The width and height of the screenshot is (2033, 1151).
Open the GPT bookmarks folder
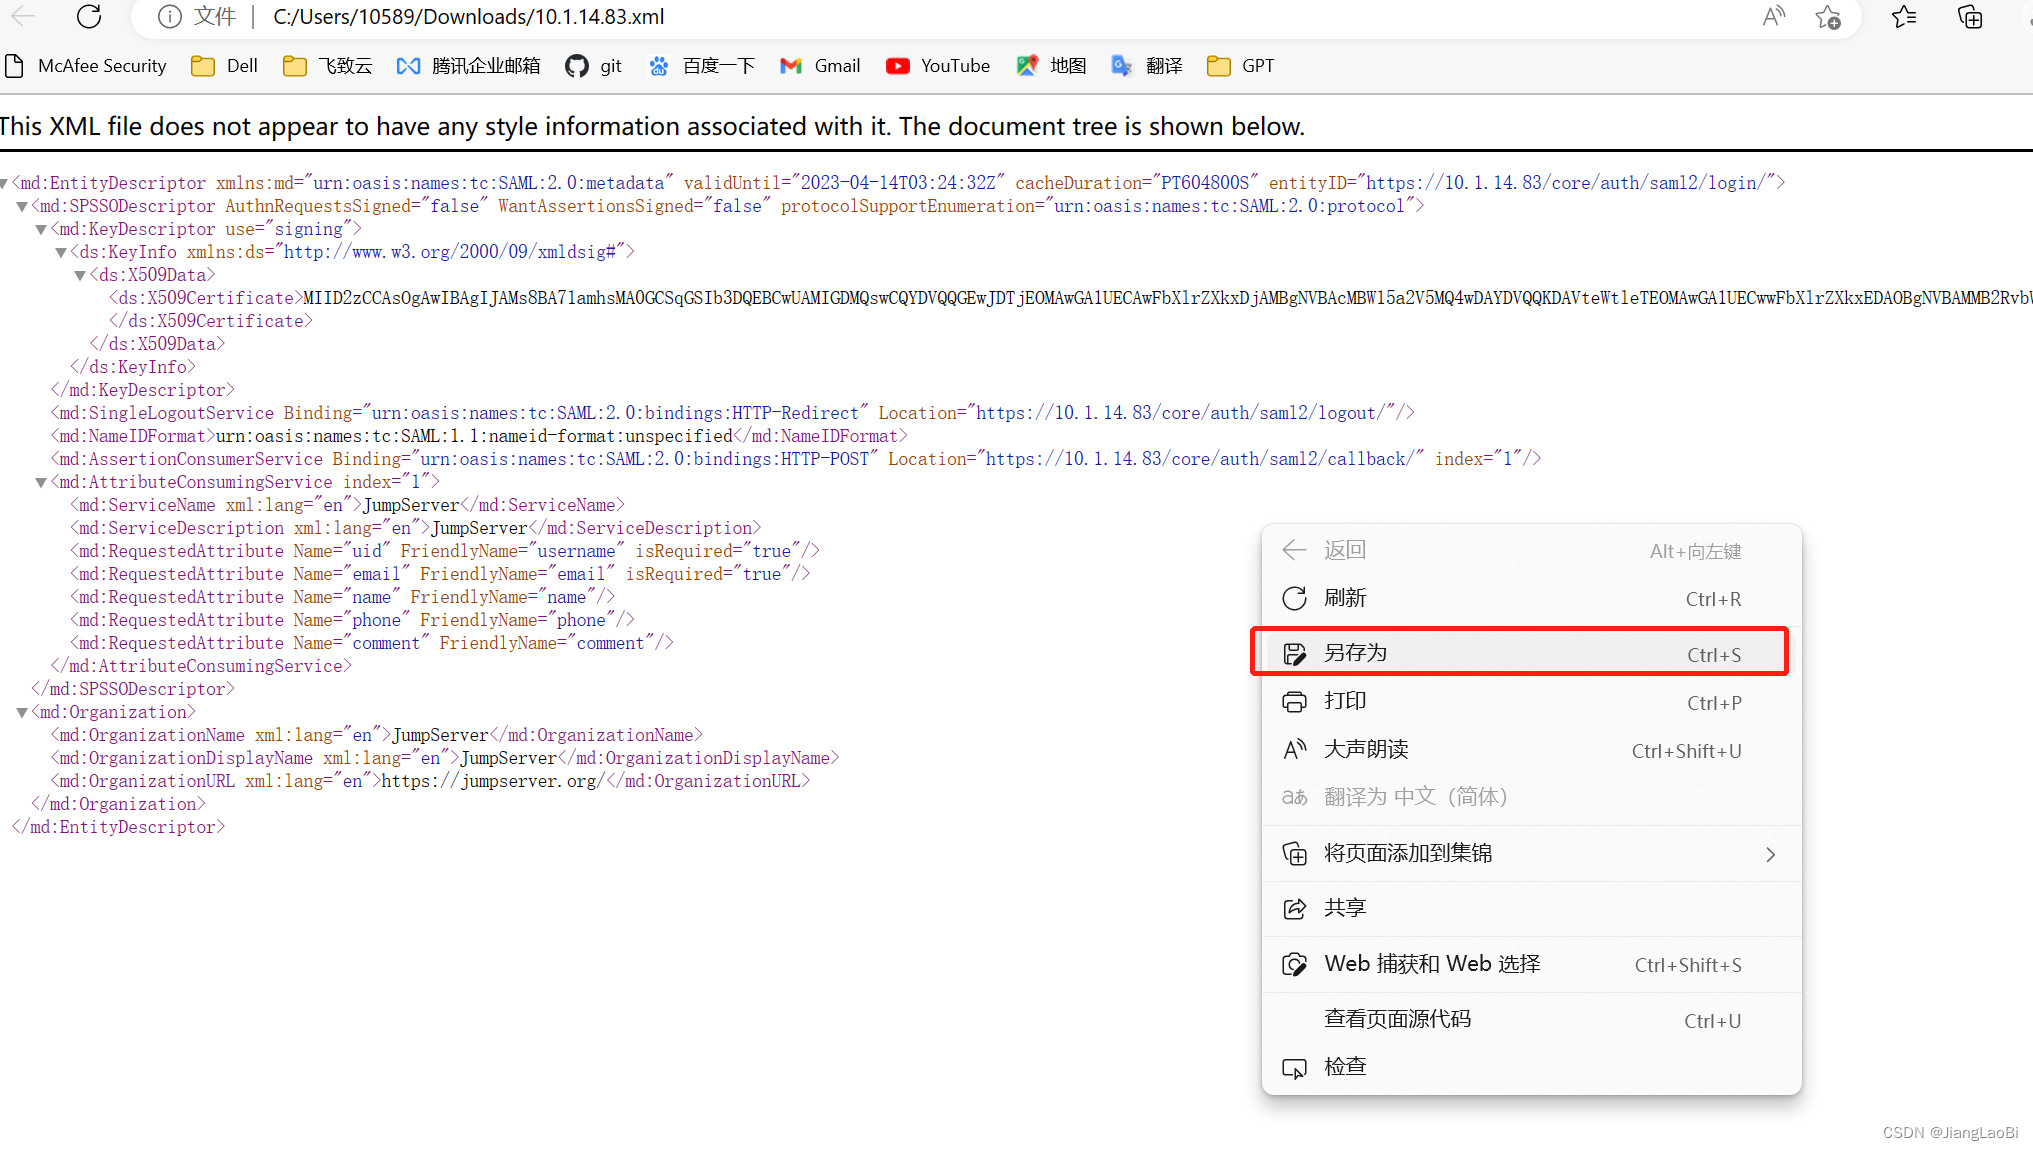[x=1239, y=66]
